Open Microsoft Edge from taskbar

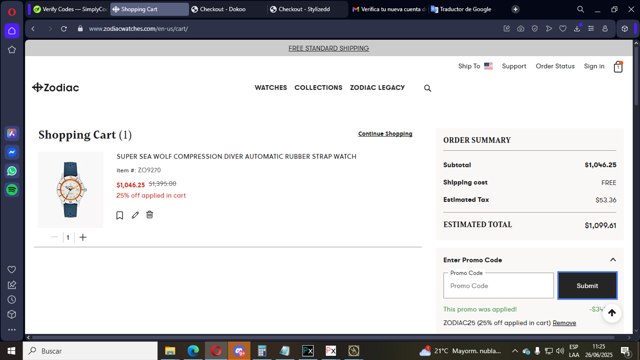click(x=193, y=351)
